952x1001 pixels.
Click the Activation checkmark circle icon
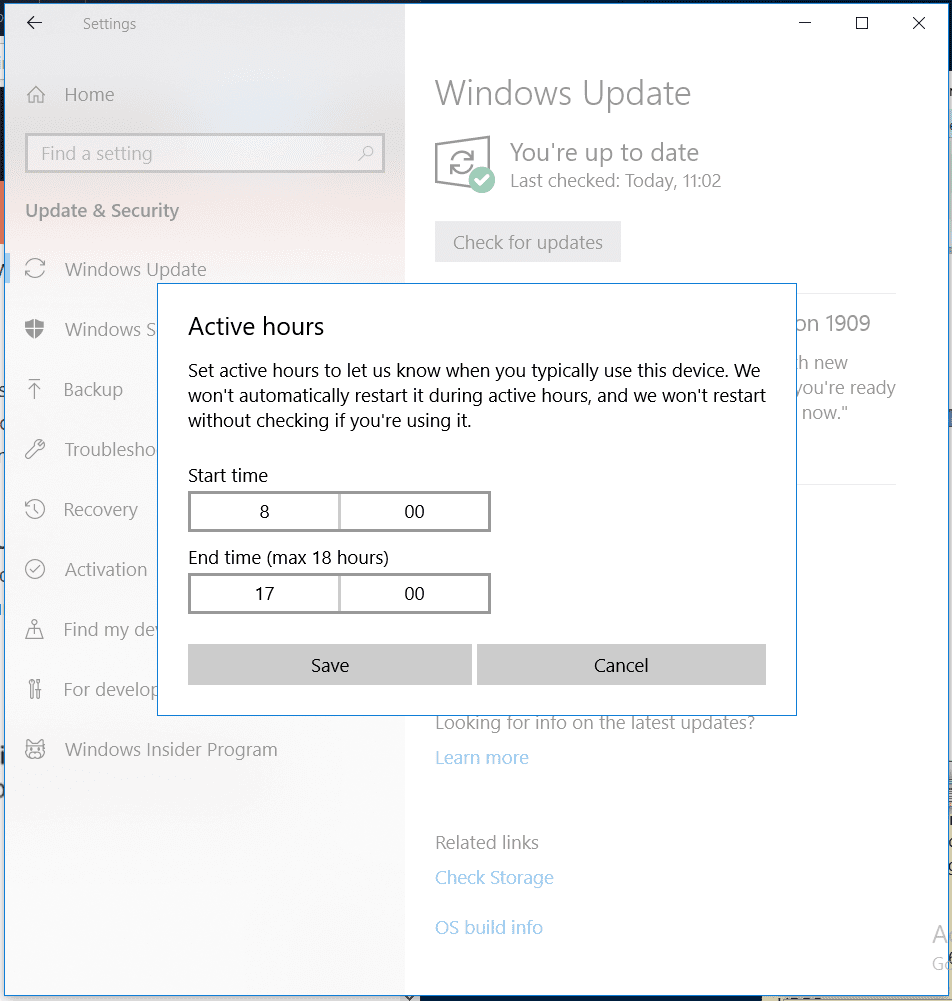pyautogui.click(x=35, y=569)
